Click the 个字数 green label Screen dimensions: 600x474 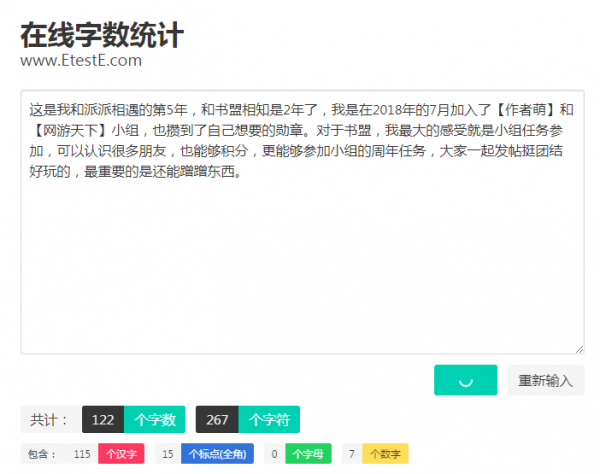tap(155, 419)
